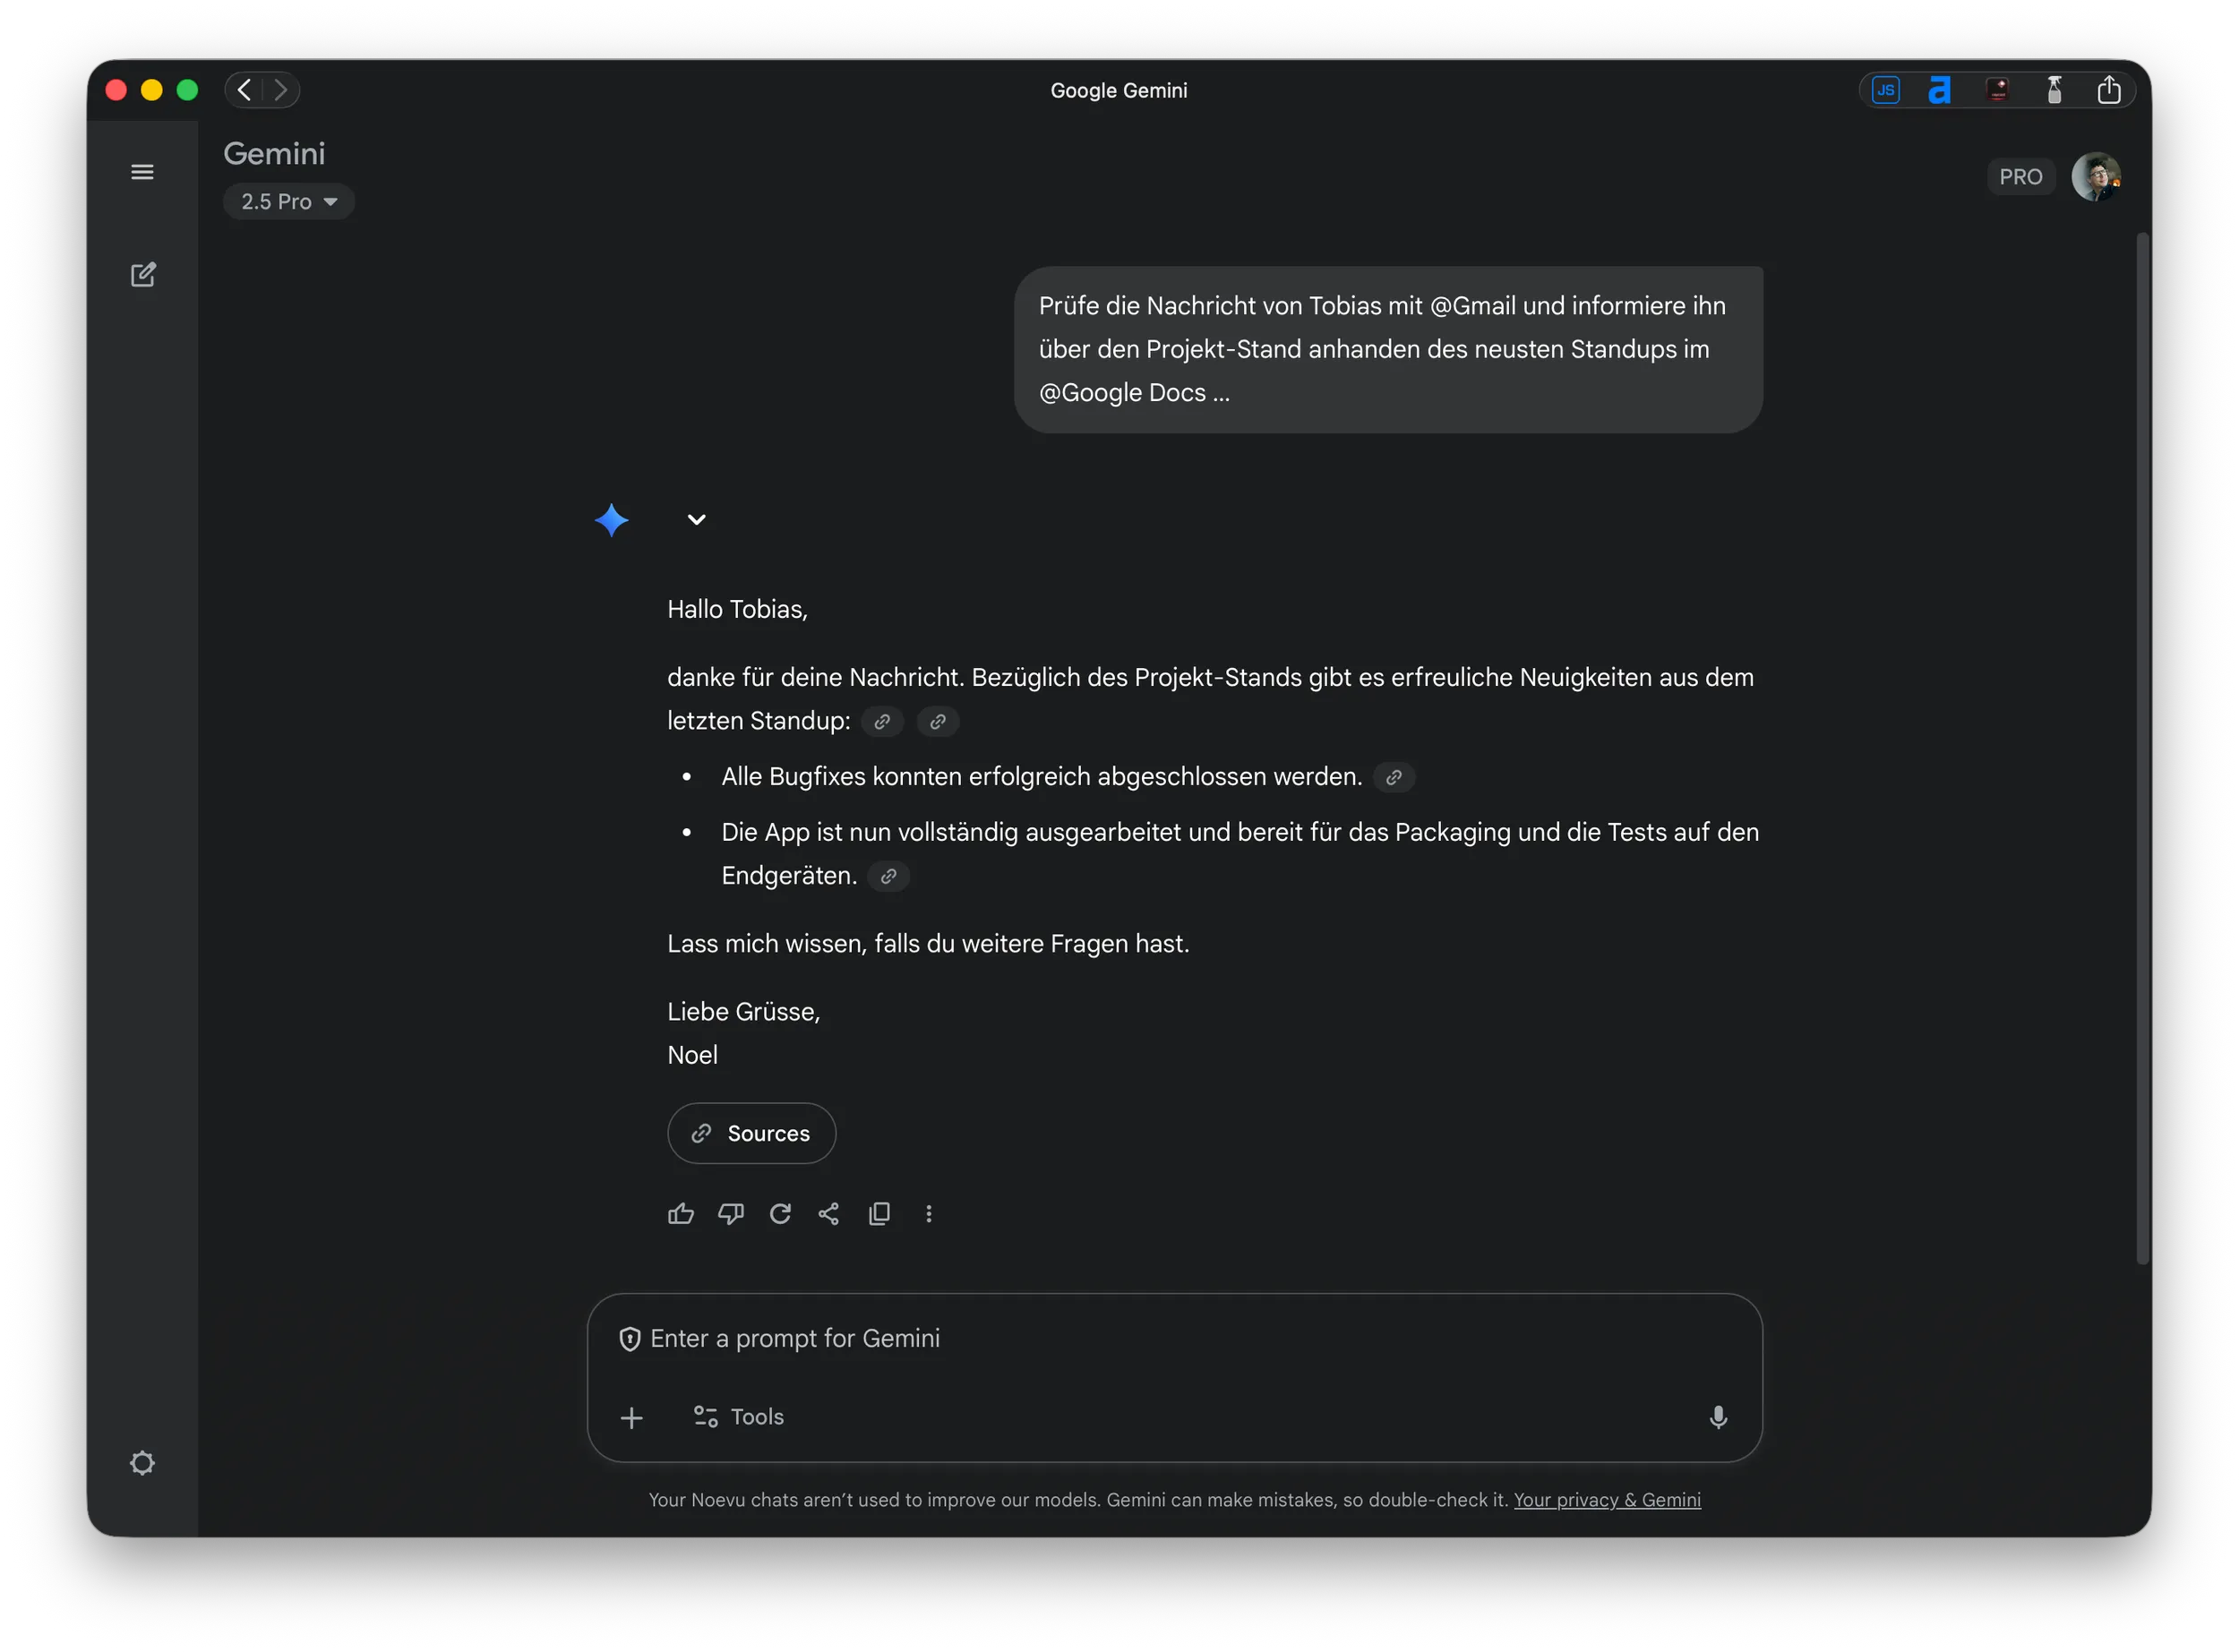Click the chat vertical scrollbar
This screenshot has width=2239, height=1652.
point(2142,750)
